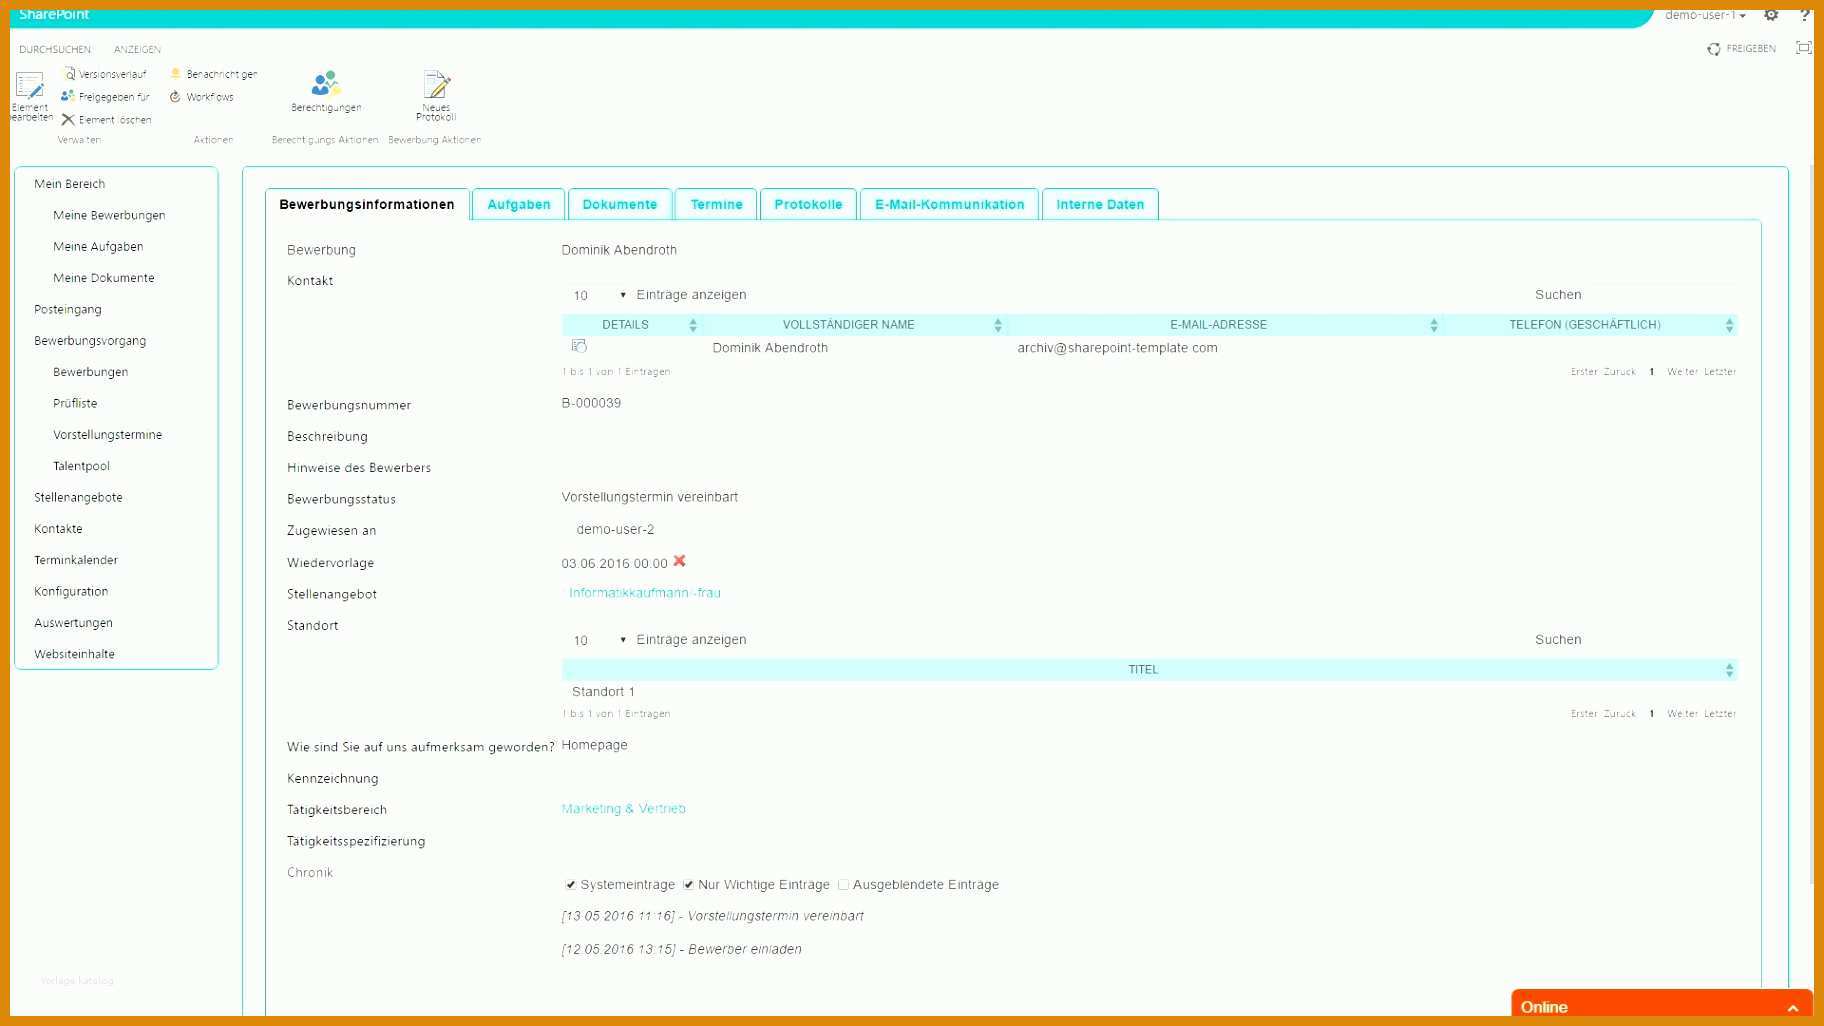1824x1026 pixels.
Task: Open the contact details icon for Dominik Abendroth
Action: (x=579, y=346)
